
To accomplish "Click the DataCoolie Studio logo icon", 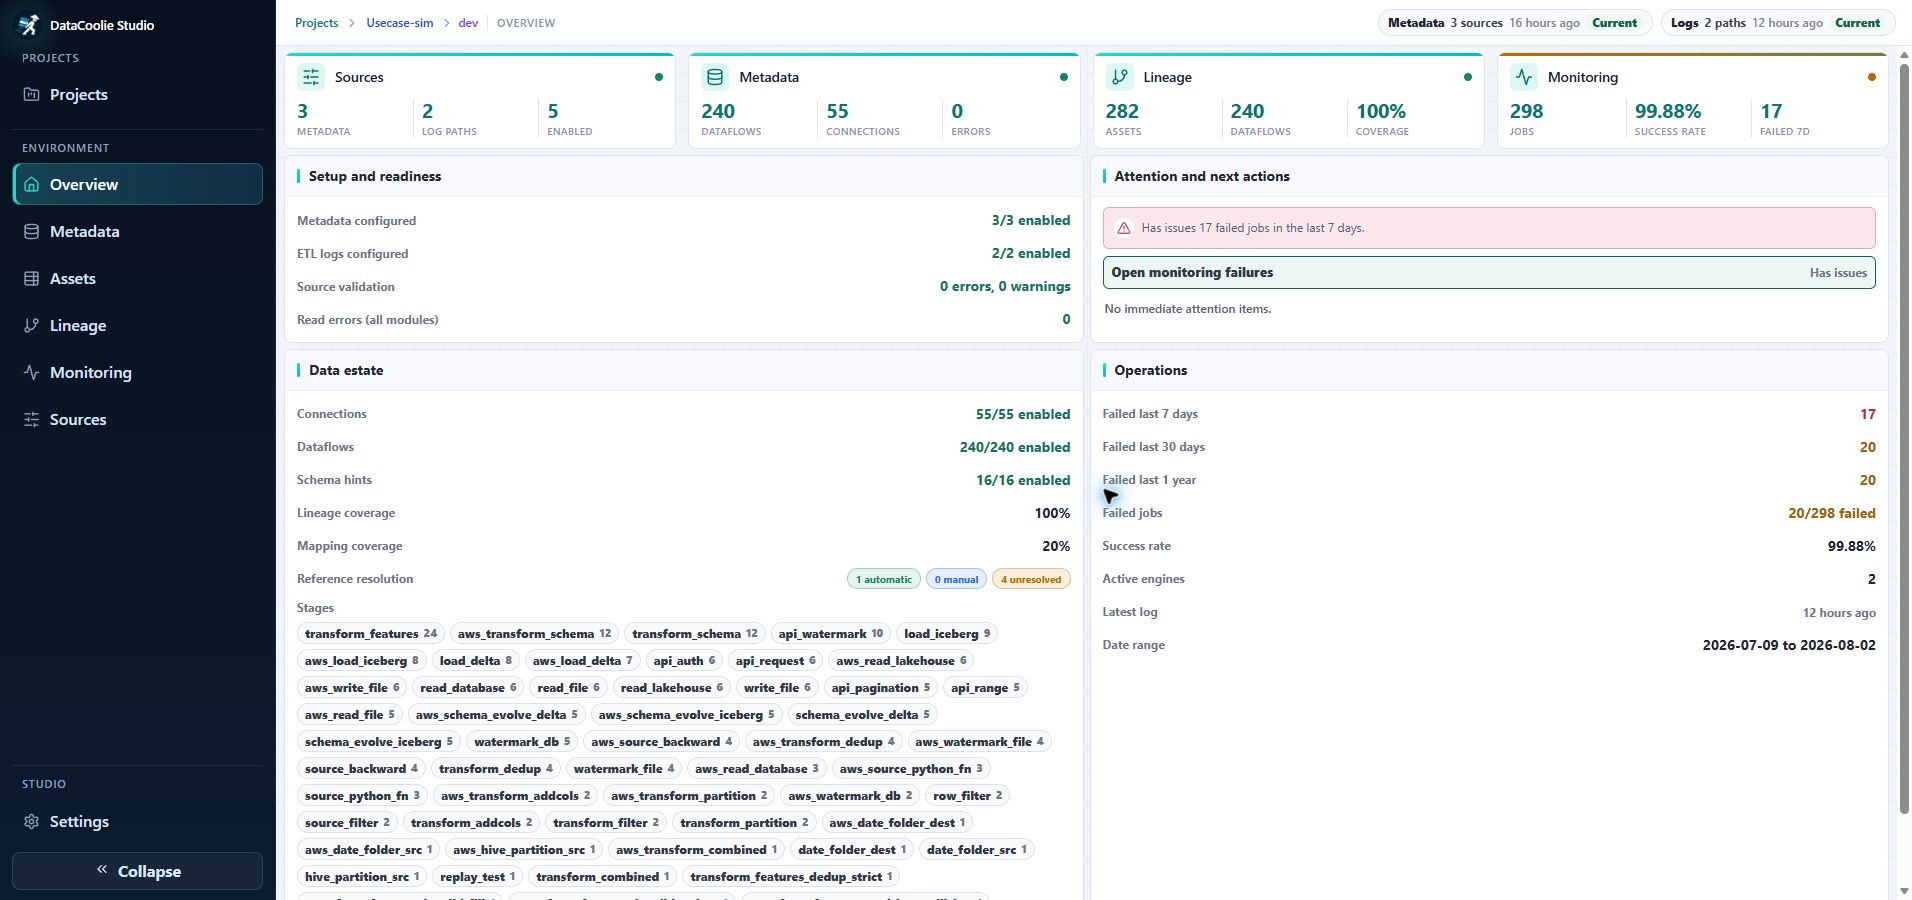I will 29,25.
